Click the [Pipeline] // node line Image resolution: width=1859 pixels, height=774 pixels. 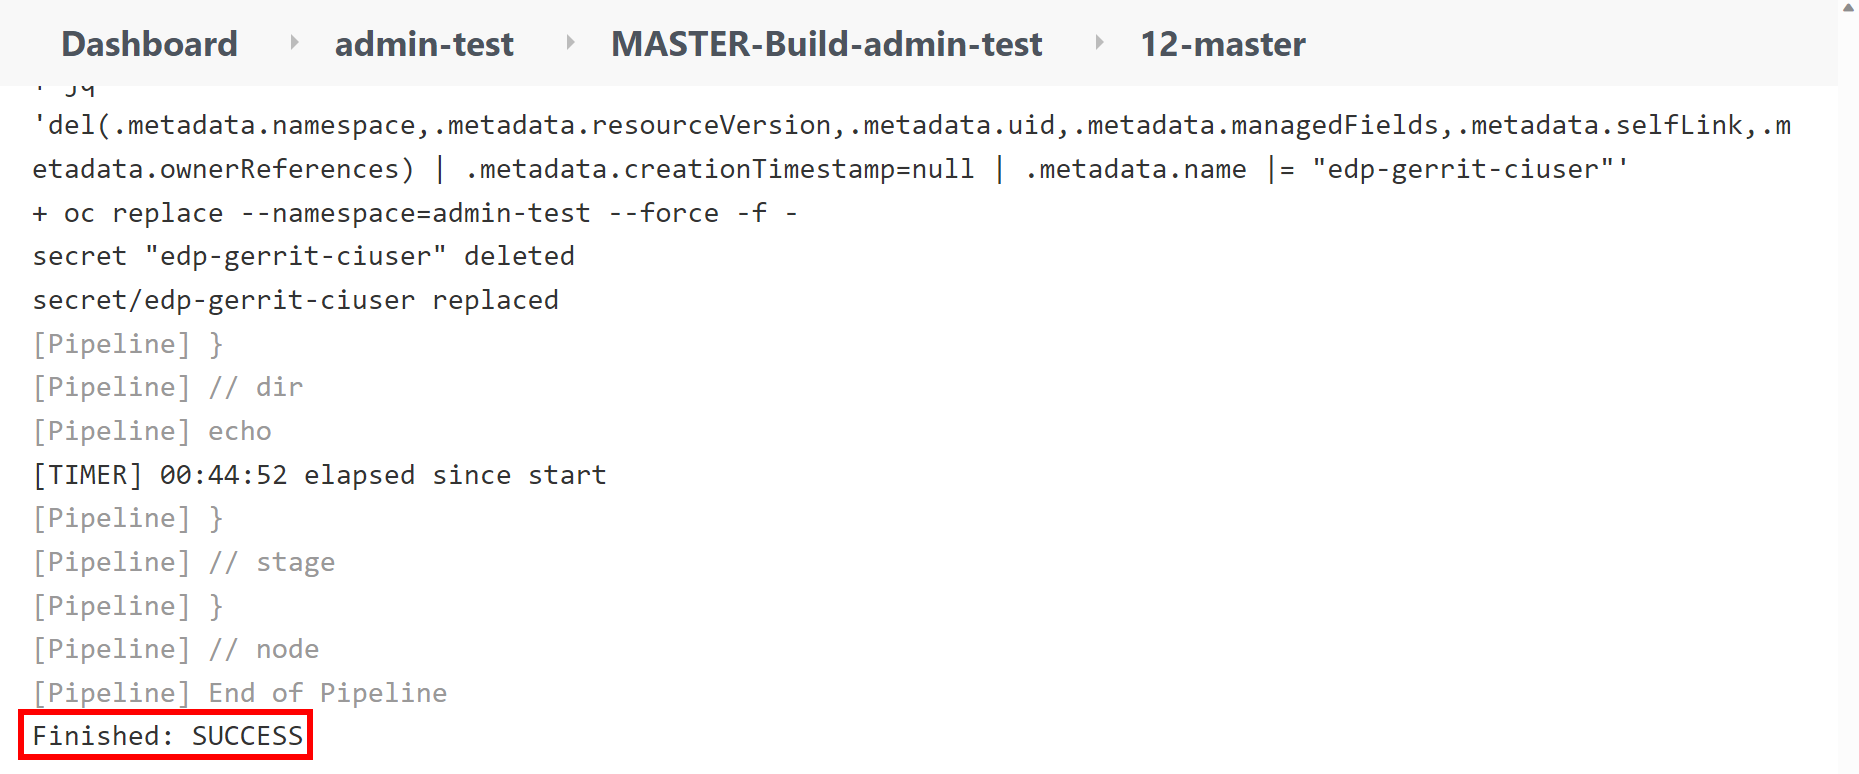click(x=175, y=649)
